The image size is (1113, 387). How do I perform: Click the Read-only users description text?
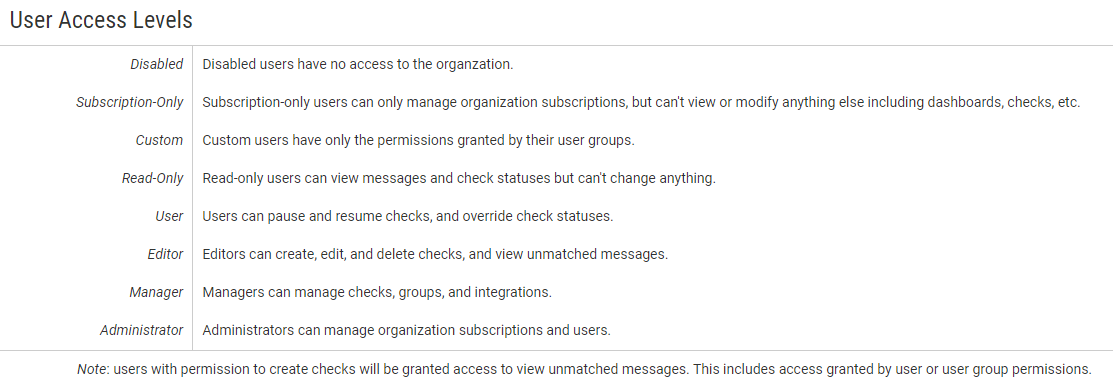pos(459,178)
